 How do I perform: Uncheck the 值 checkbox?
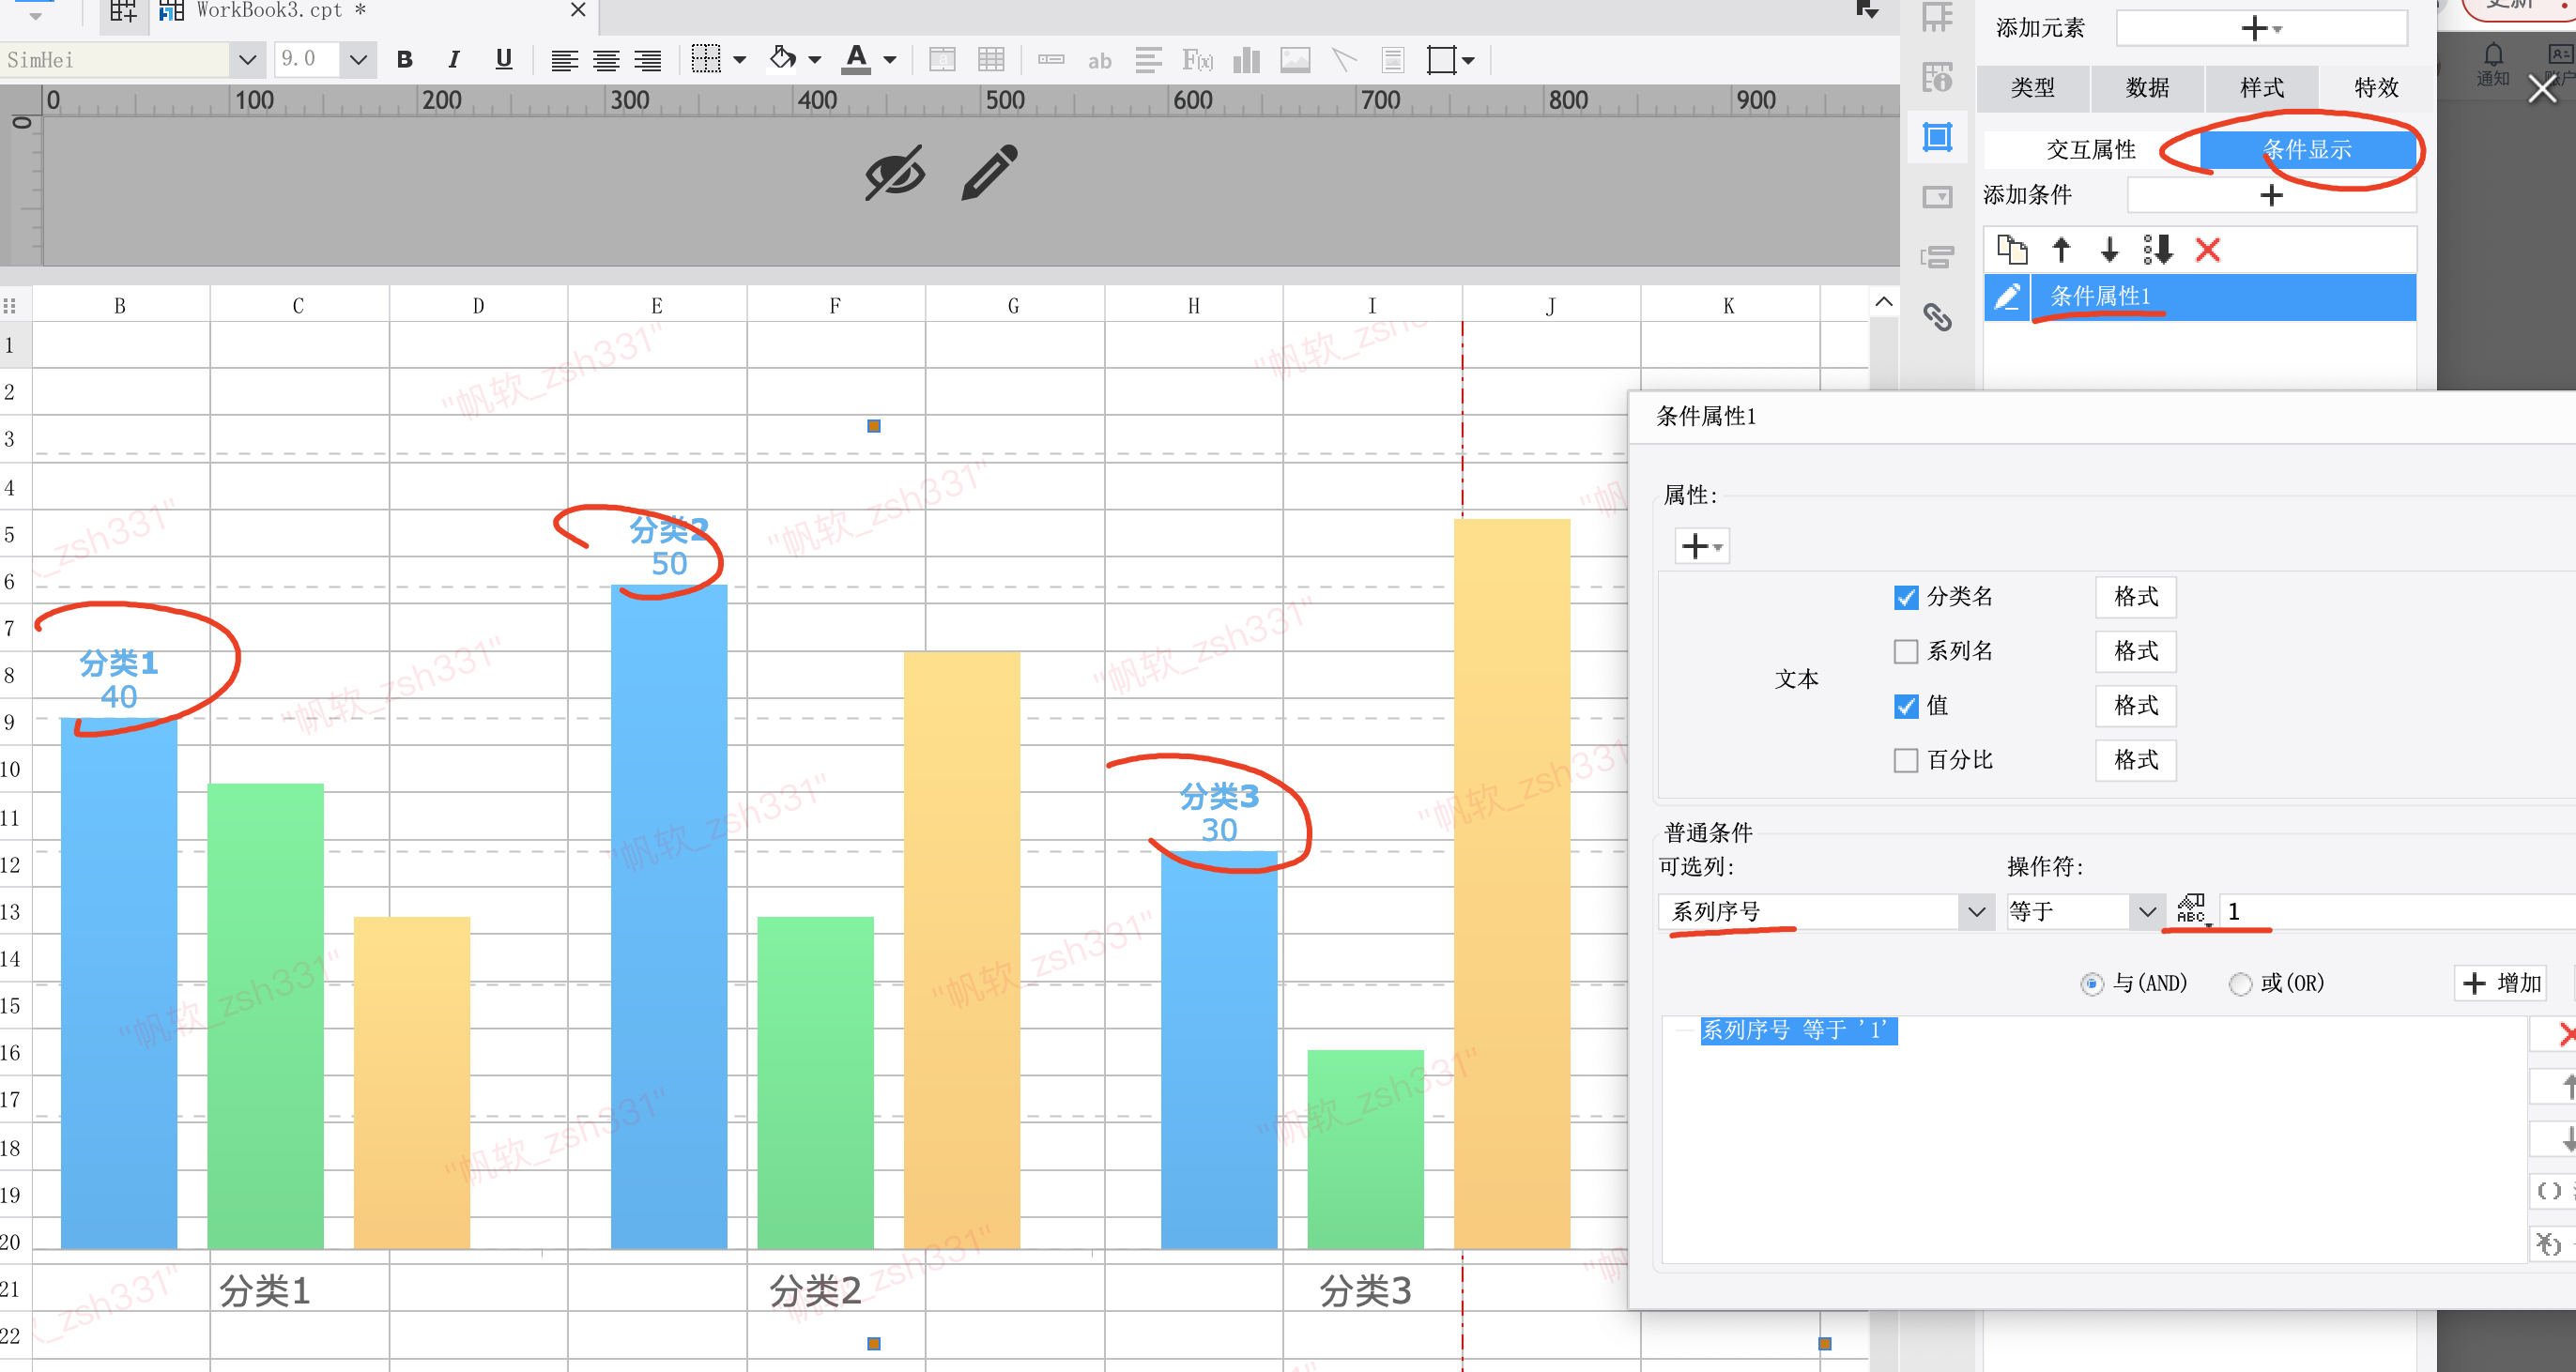1905,706
